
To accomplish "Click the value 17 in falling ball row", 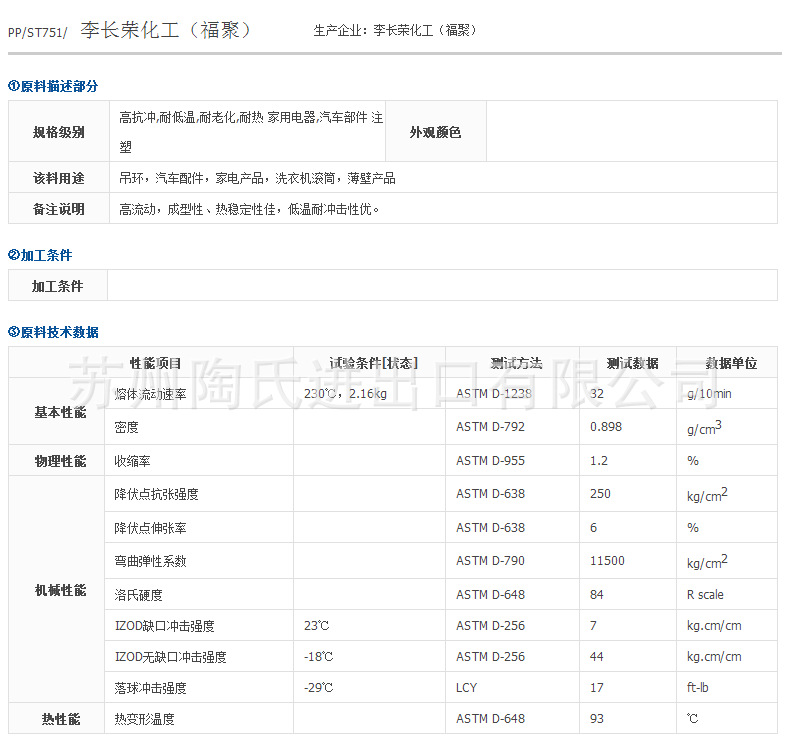I will point(597,688).
